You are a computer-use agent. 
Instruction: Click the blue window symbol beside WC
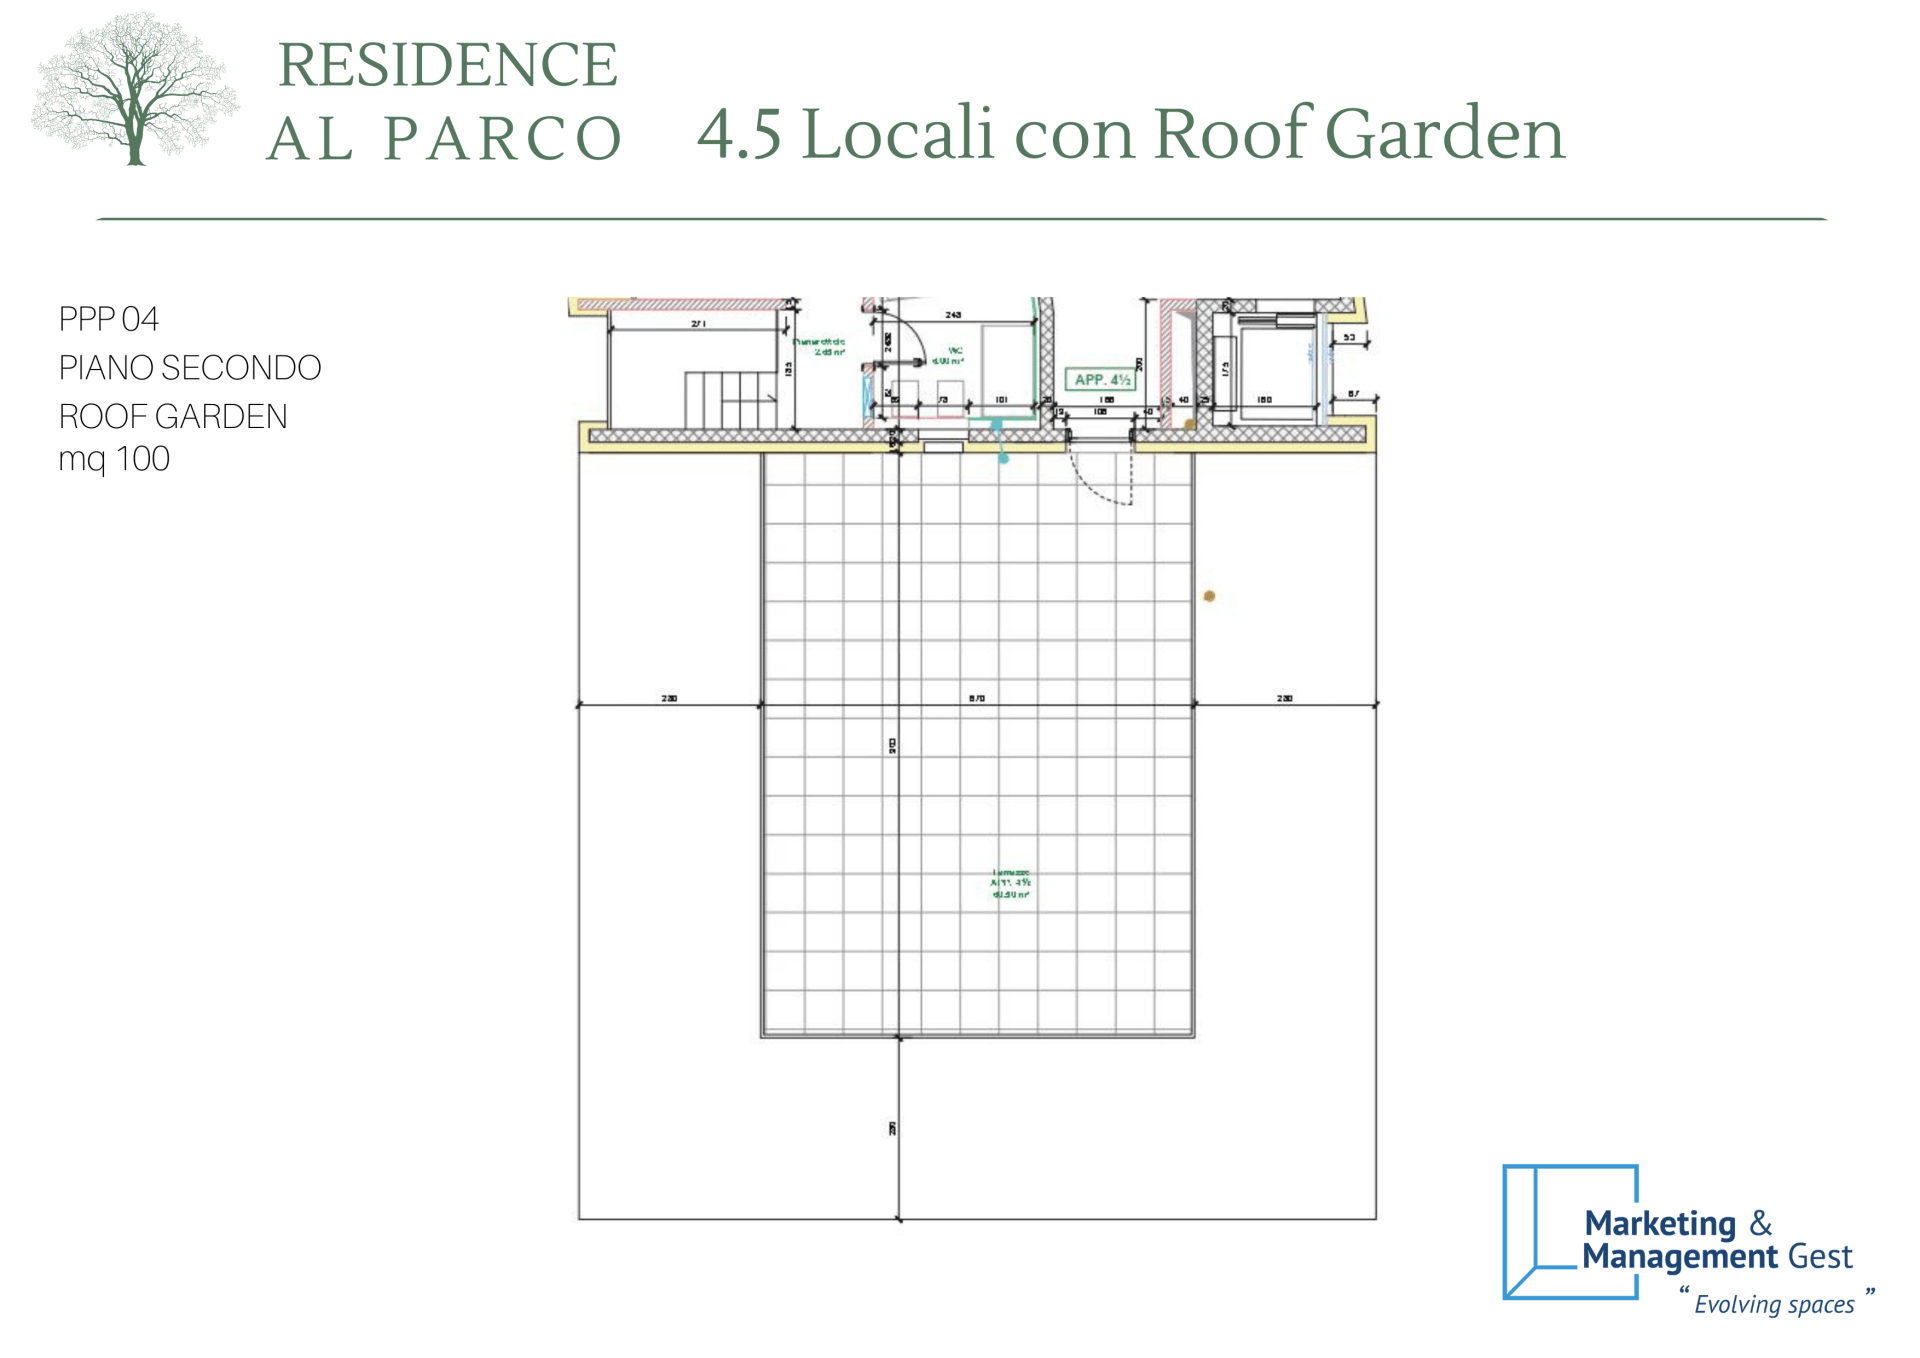click(x=866, y=396)
